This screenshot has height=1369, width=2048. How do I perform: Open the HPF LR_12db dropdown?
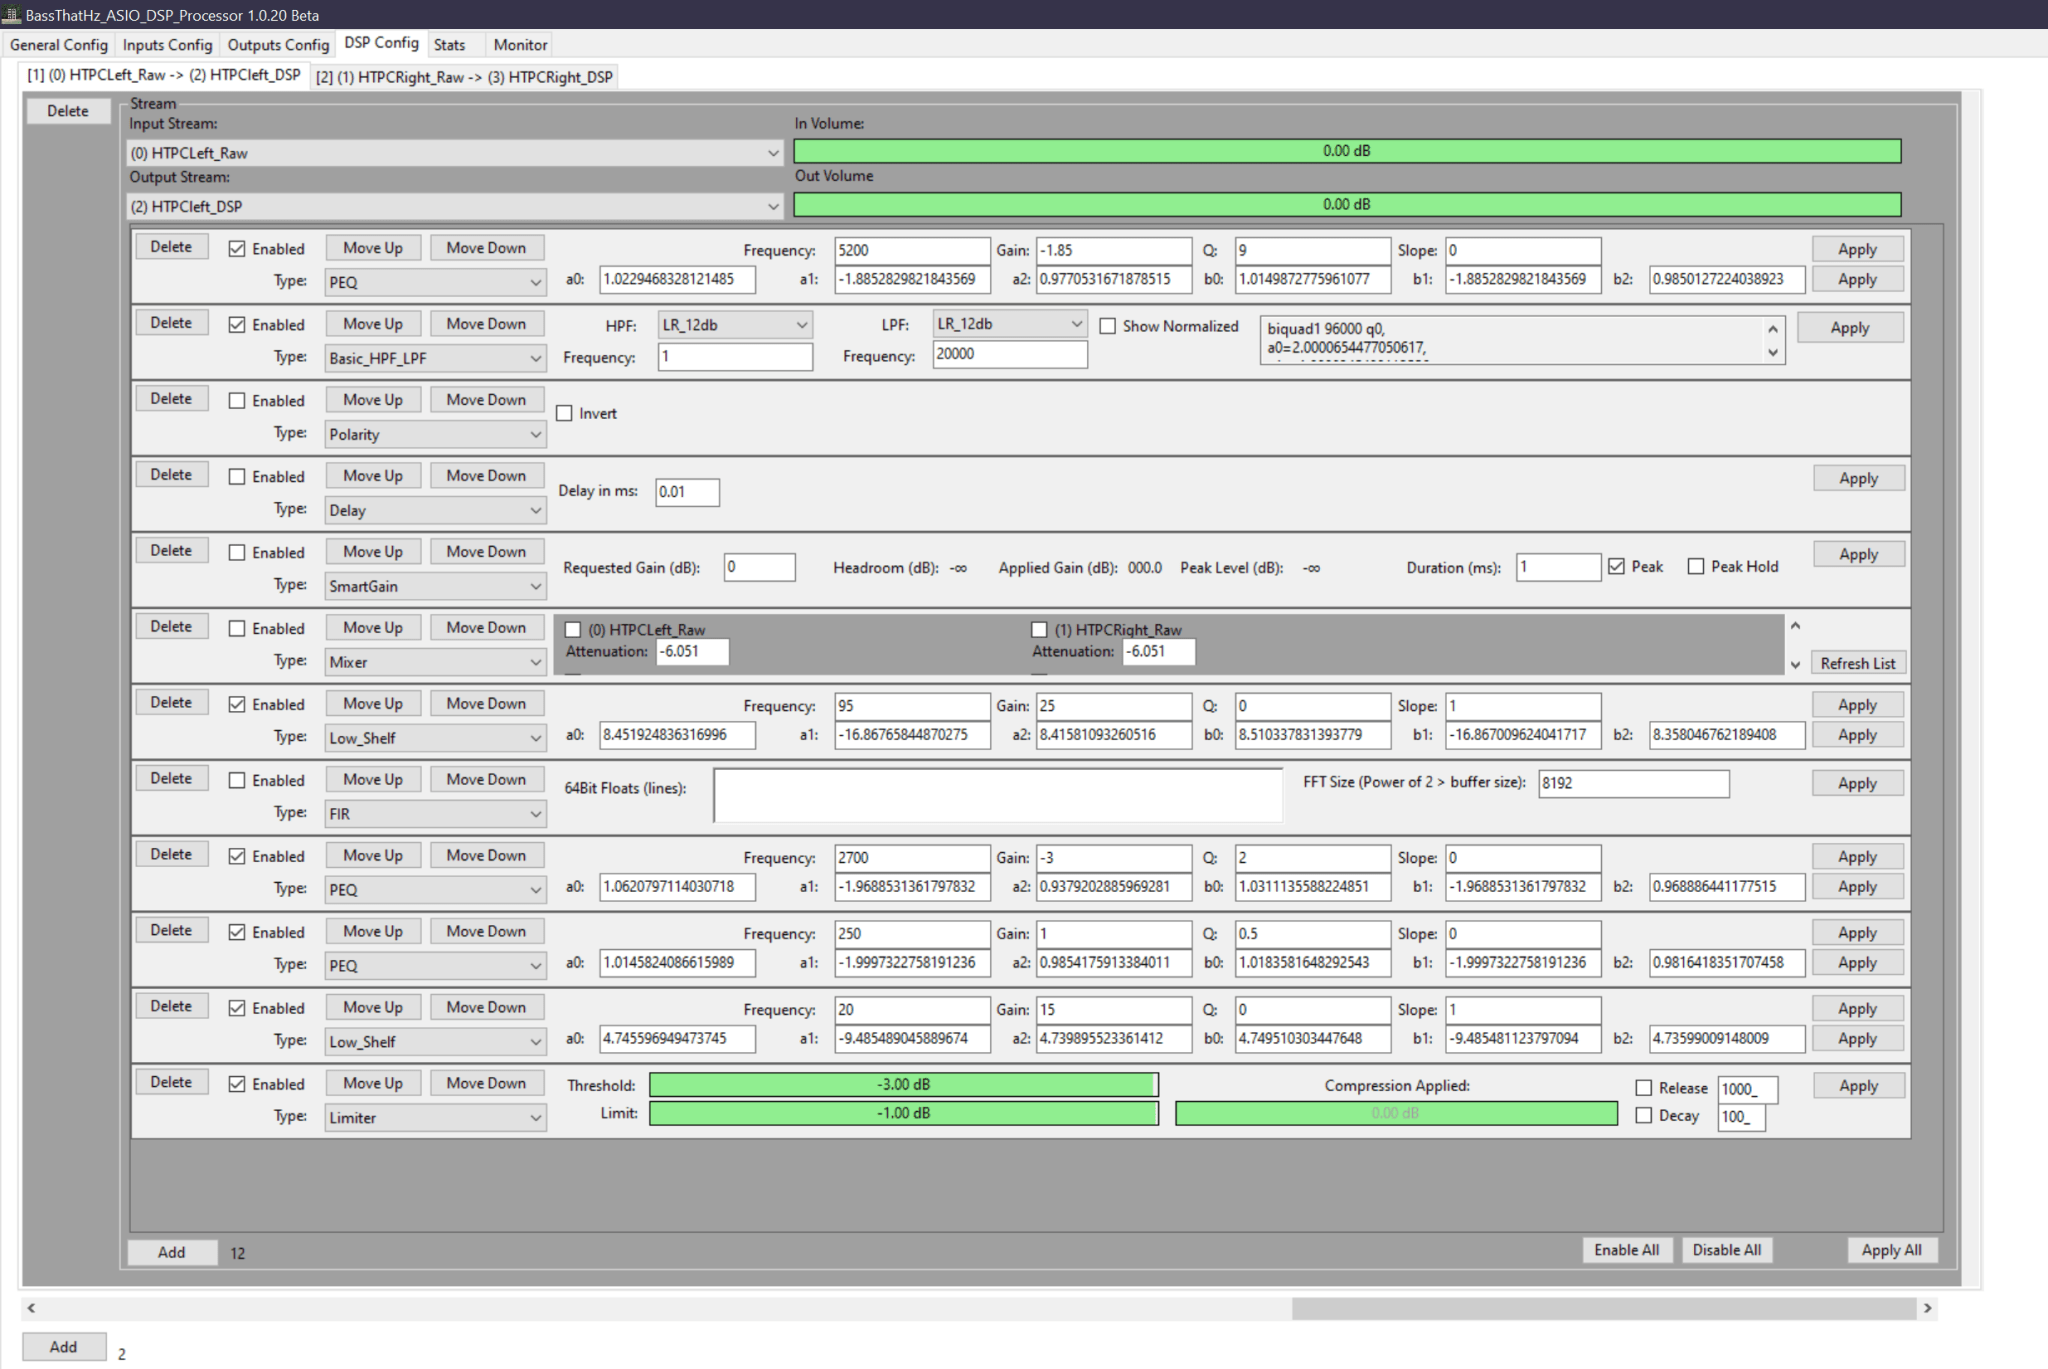(x=735, y=325)
